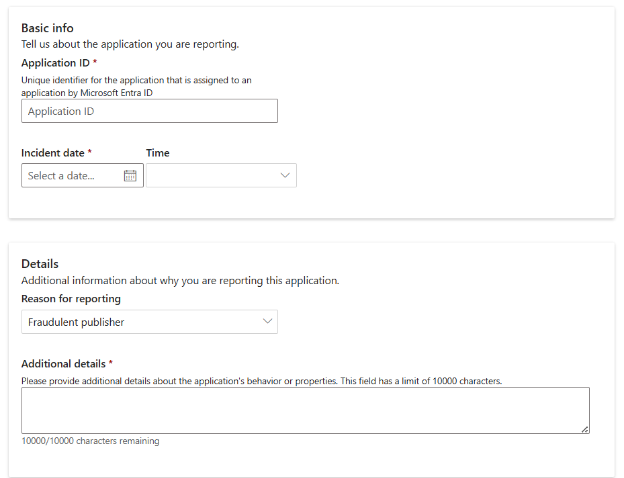Click the Incident date label
This screenshot has height=478, width=624.
[x=53, y=153]
